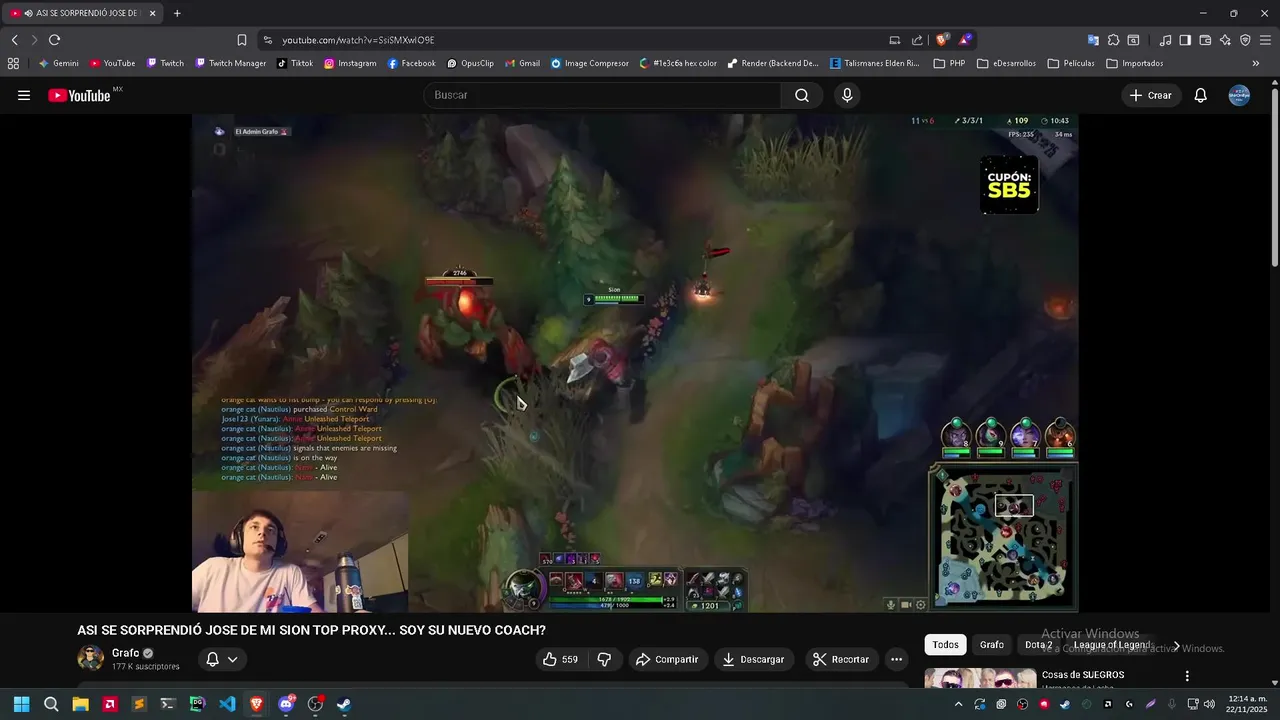Open Windows Start menu

21,704
